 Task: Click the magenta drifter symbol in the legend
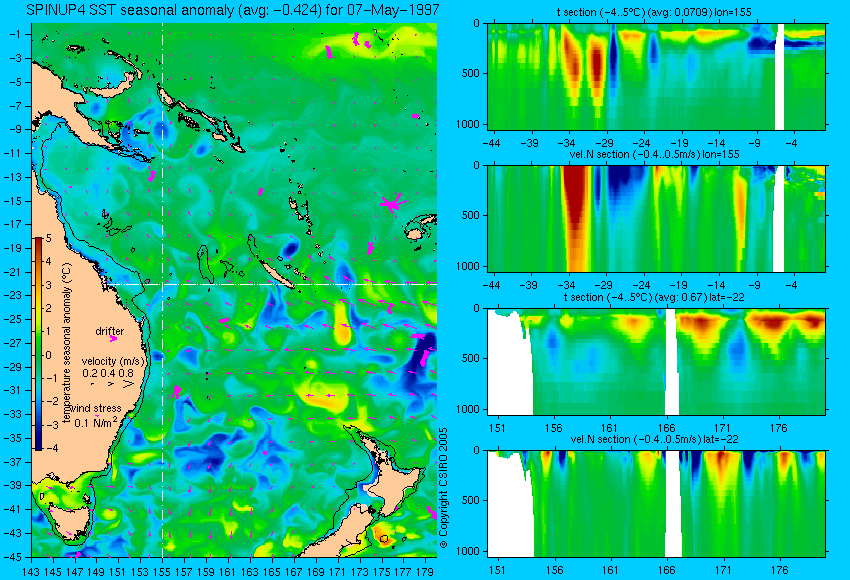(113, 339)
